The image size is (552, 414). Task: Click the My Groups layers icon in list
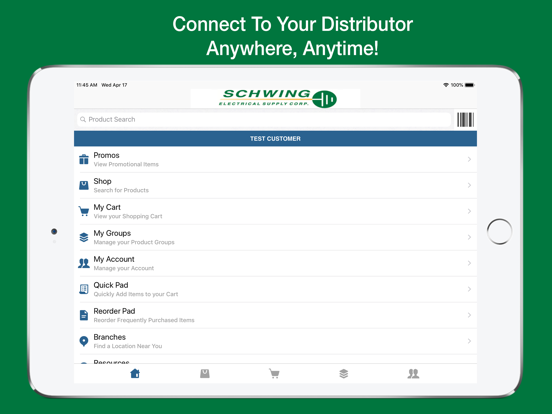(84, 237)
